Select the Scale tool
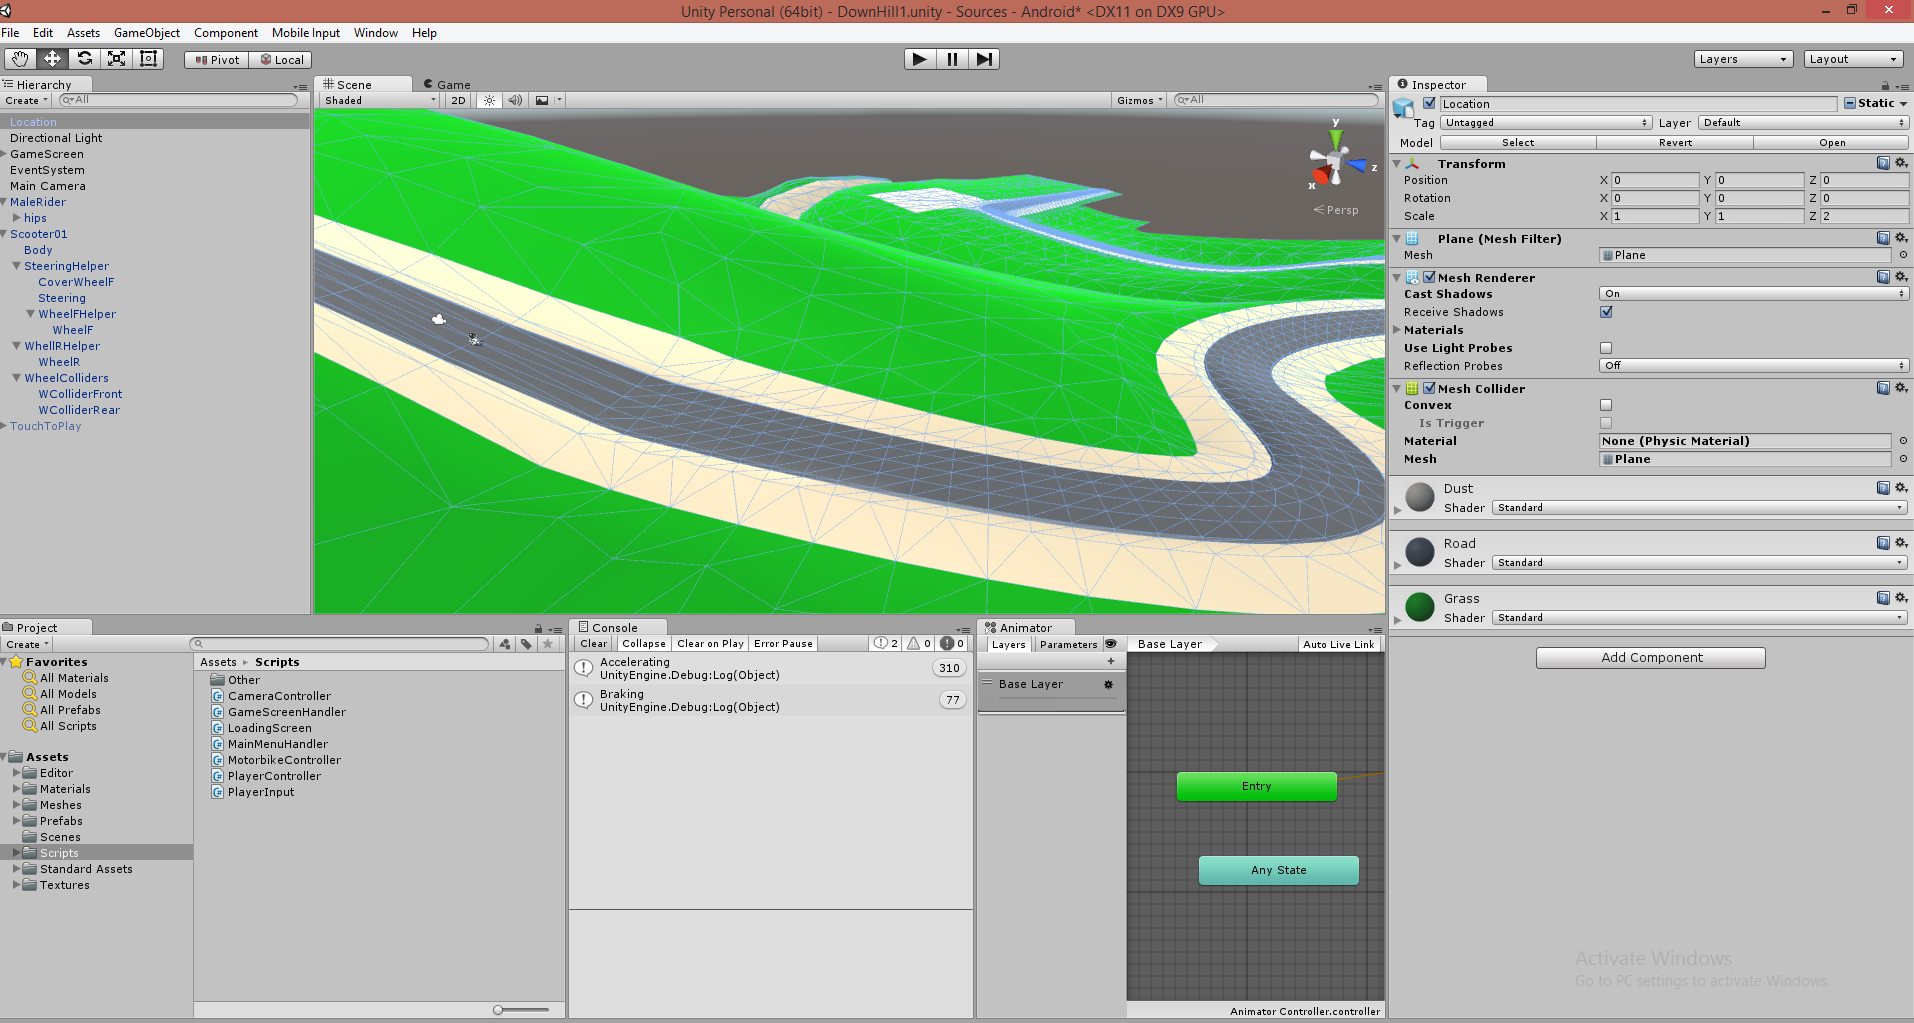This screenshot has width=1914, height=1023. pyautogui.click(x=117, y=59)
